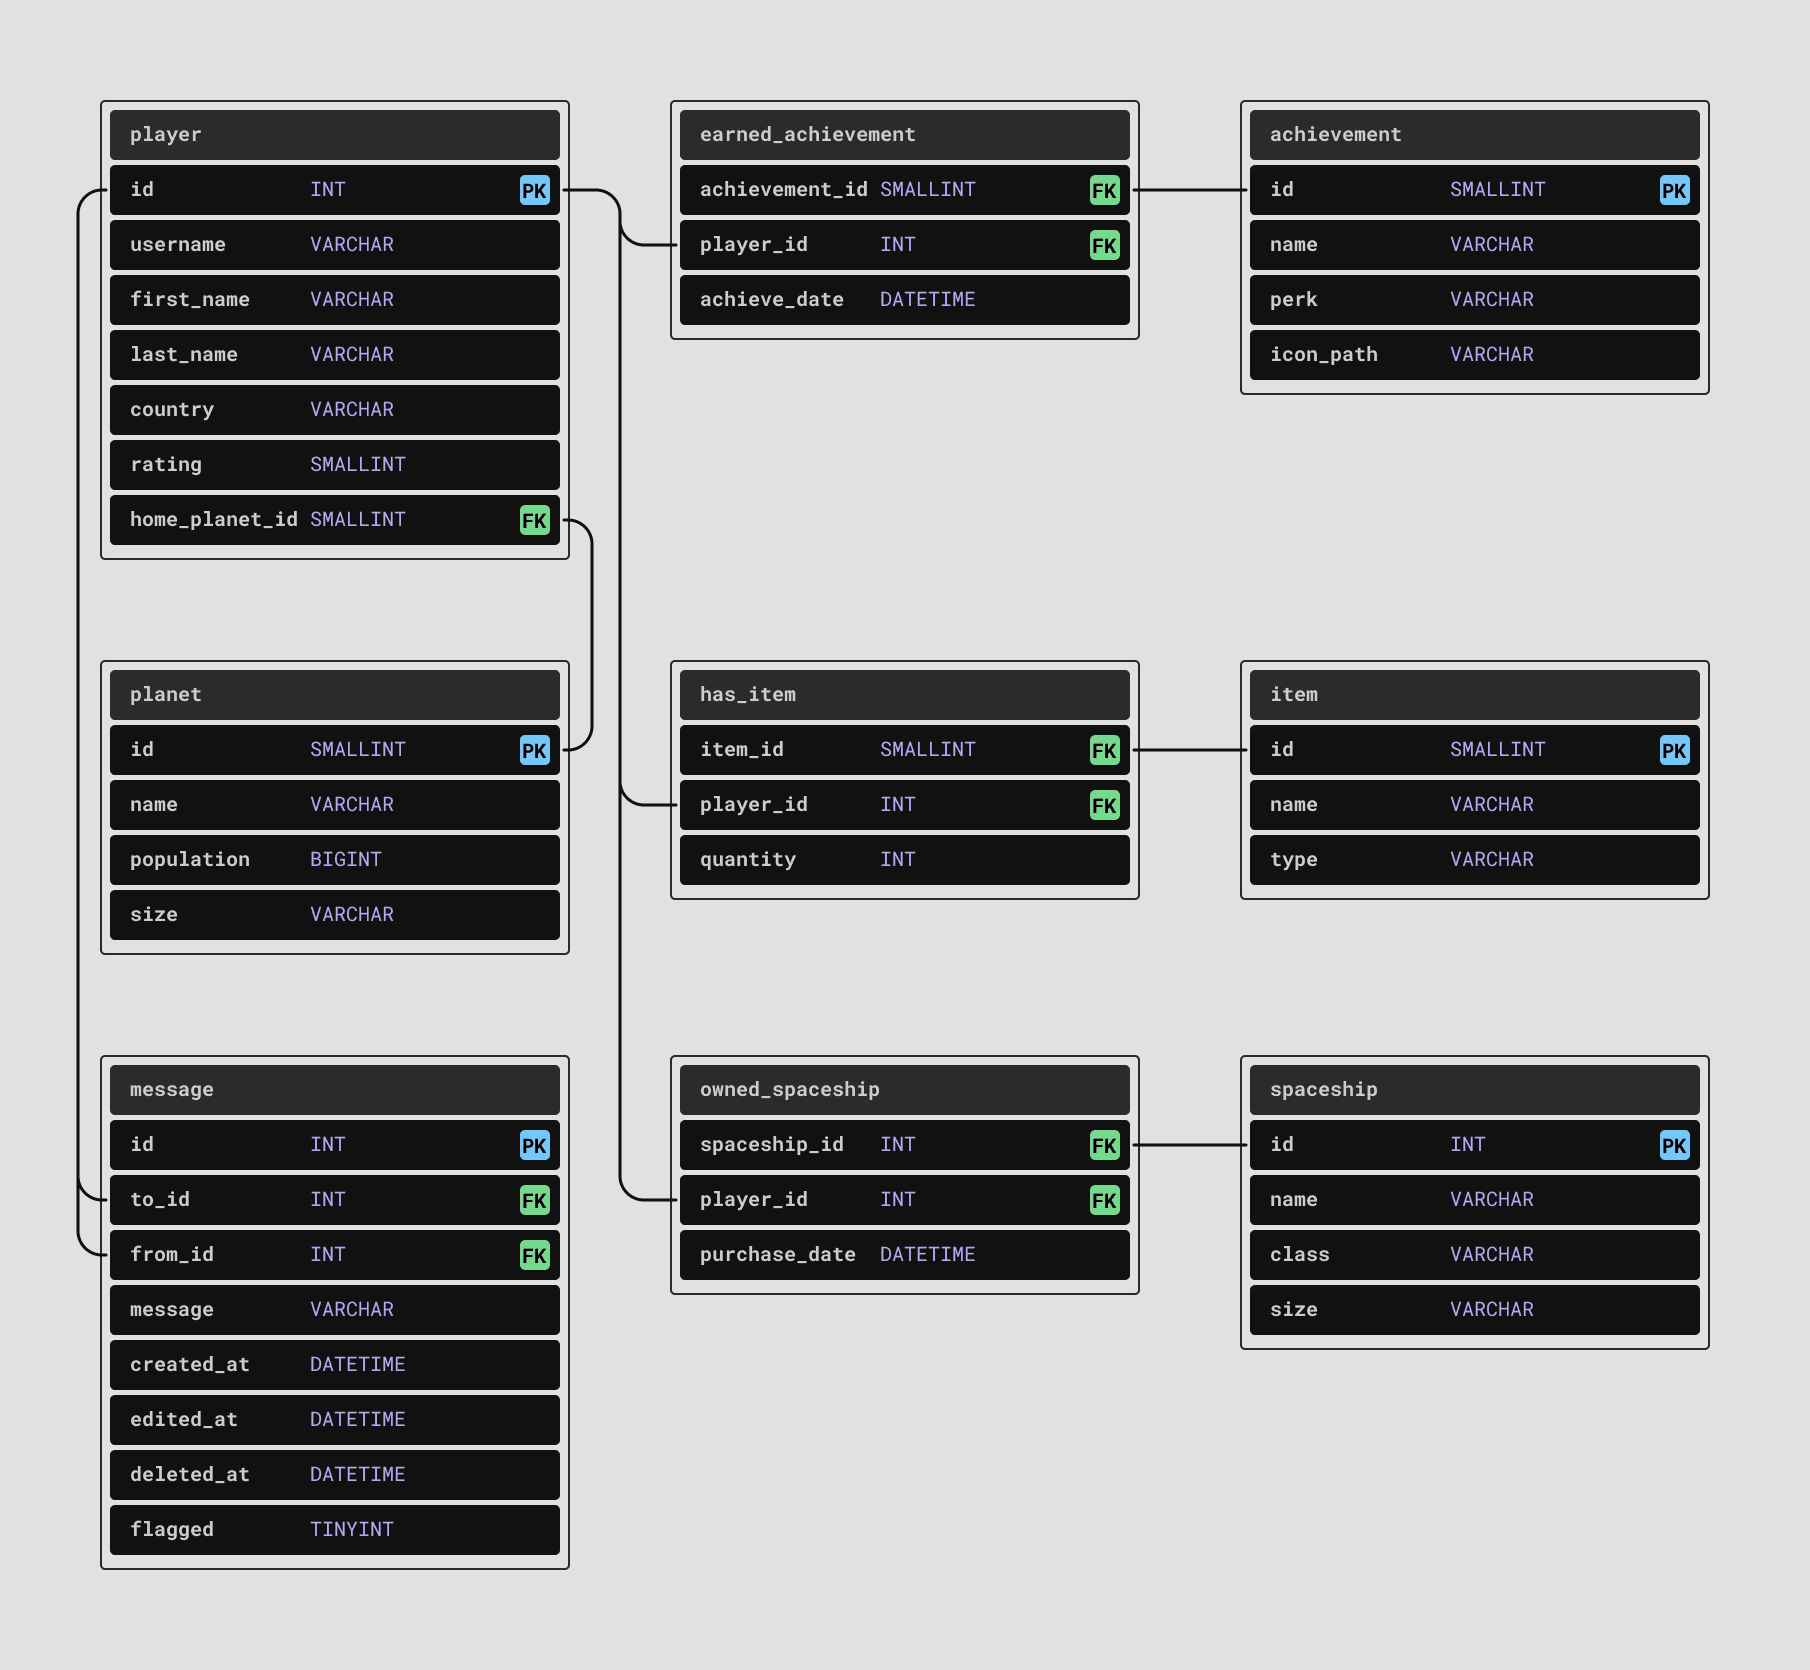Click the home_planet_id field name

point(214,520)
